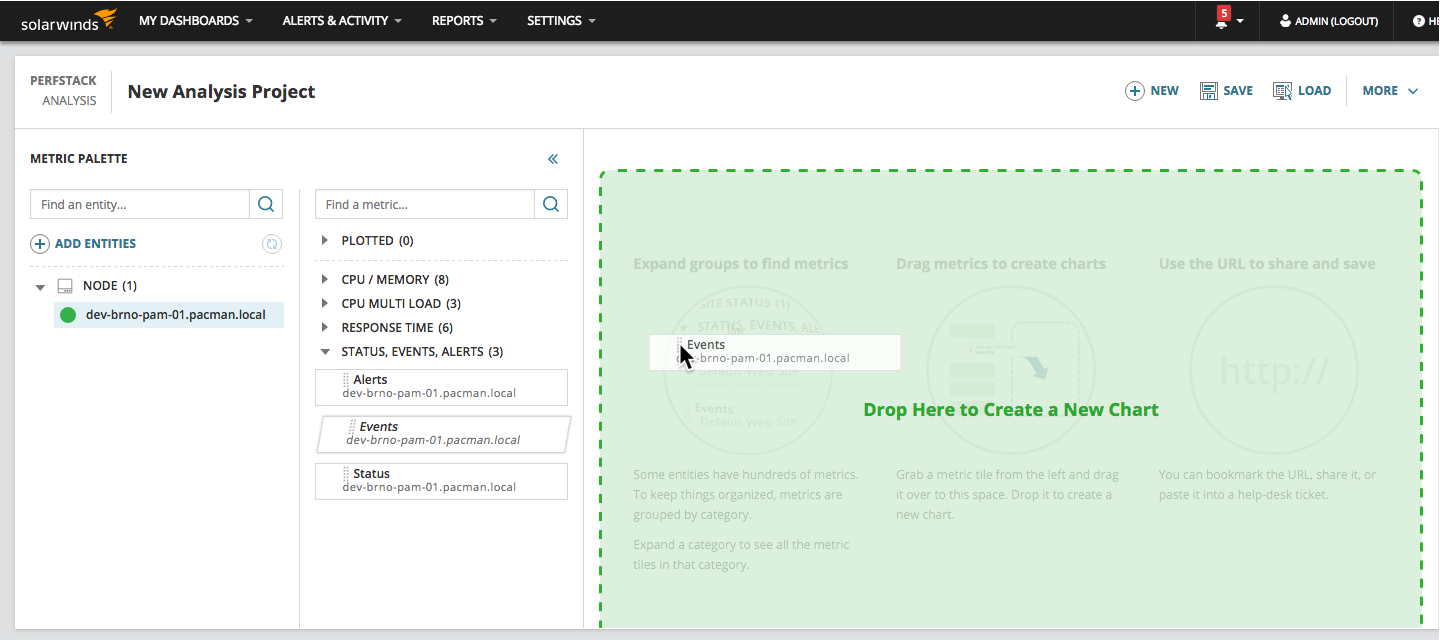Grab the Alerts tile drag handle
1440x640 pixels.
pos(347,380)
